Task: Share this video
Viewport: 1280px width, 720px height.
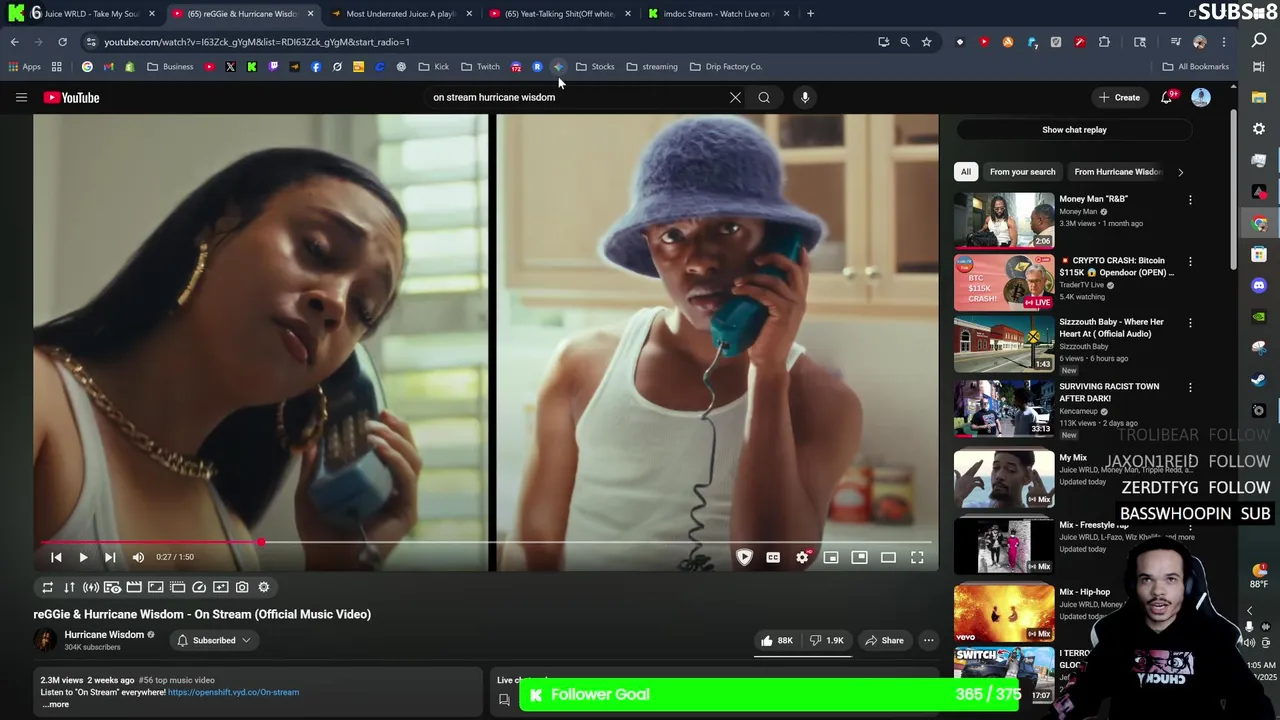Action: (x=884, y=640)
